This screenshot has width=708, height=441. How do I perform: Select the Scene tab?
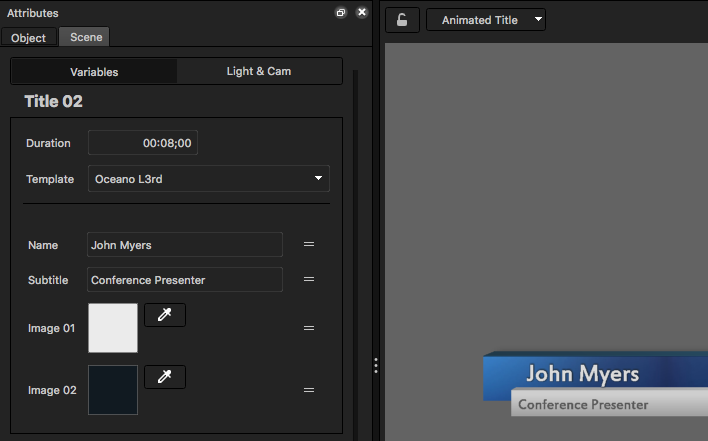click(x=85, y=37)
